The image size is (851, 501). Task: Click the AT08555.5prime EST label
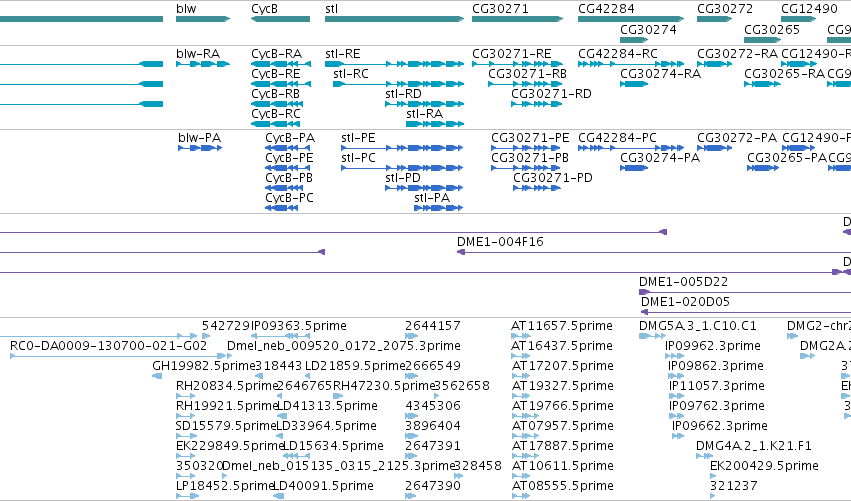point(563,486)
